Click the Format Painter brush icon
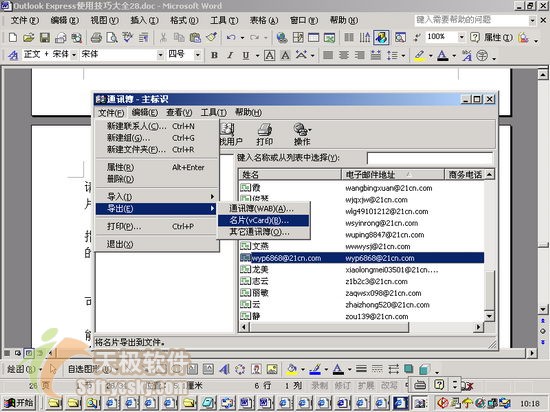Screen dimensions: 550x412 click(211, 37)
